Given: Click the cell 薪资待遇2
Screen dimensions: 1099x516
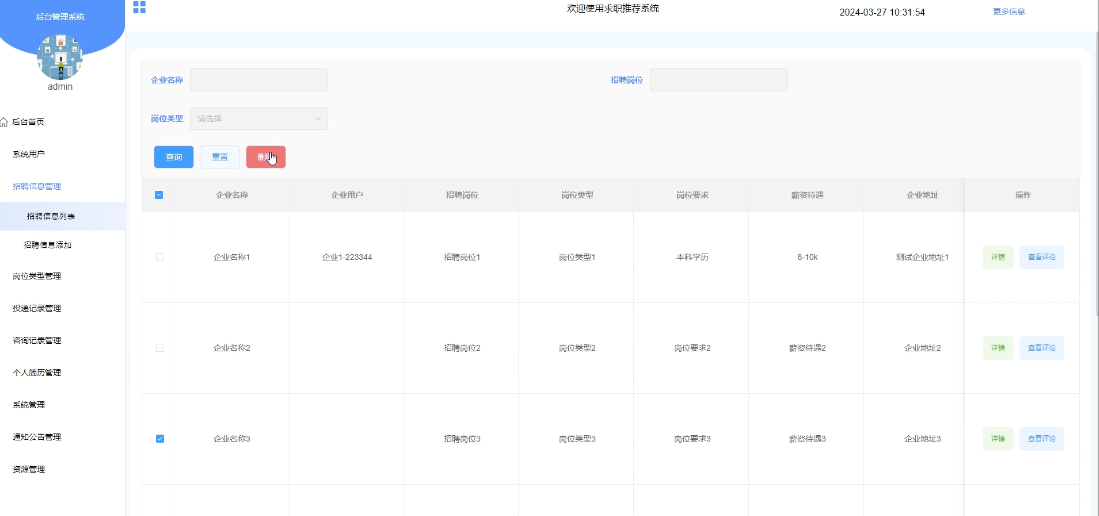Looking at the screenshot, I should pyautogui.click(x=807, y=348).
